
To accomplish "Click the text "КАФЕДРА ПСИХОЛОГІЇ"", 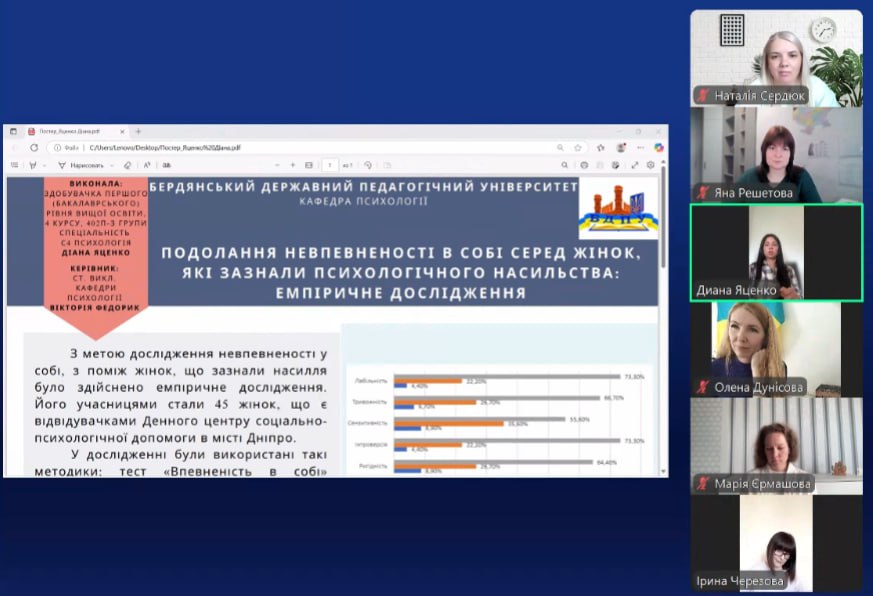I will 364,201.
